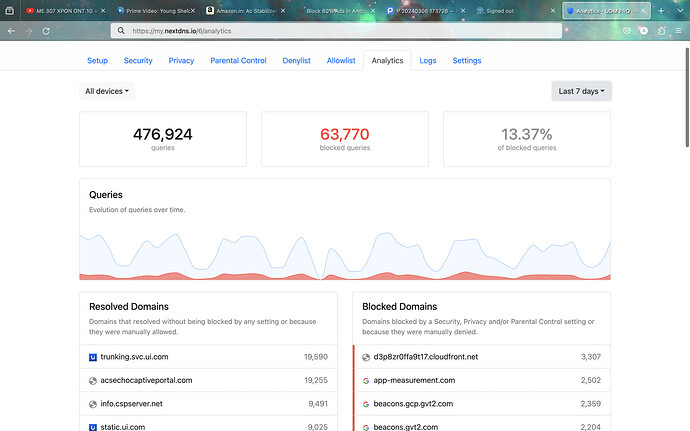Image resolution: width=690 pixels, height=431 pixels.
Task: Open the Denylist section
Action: [296, 60]
